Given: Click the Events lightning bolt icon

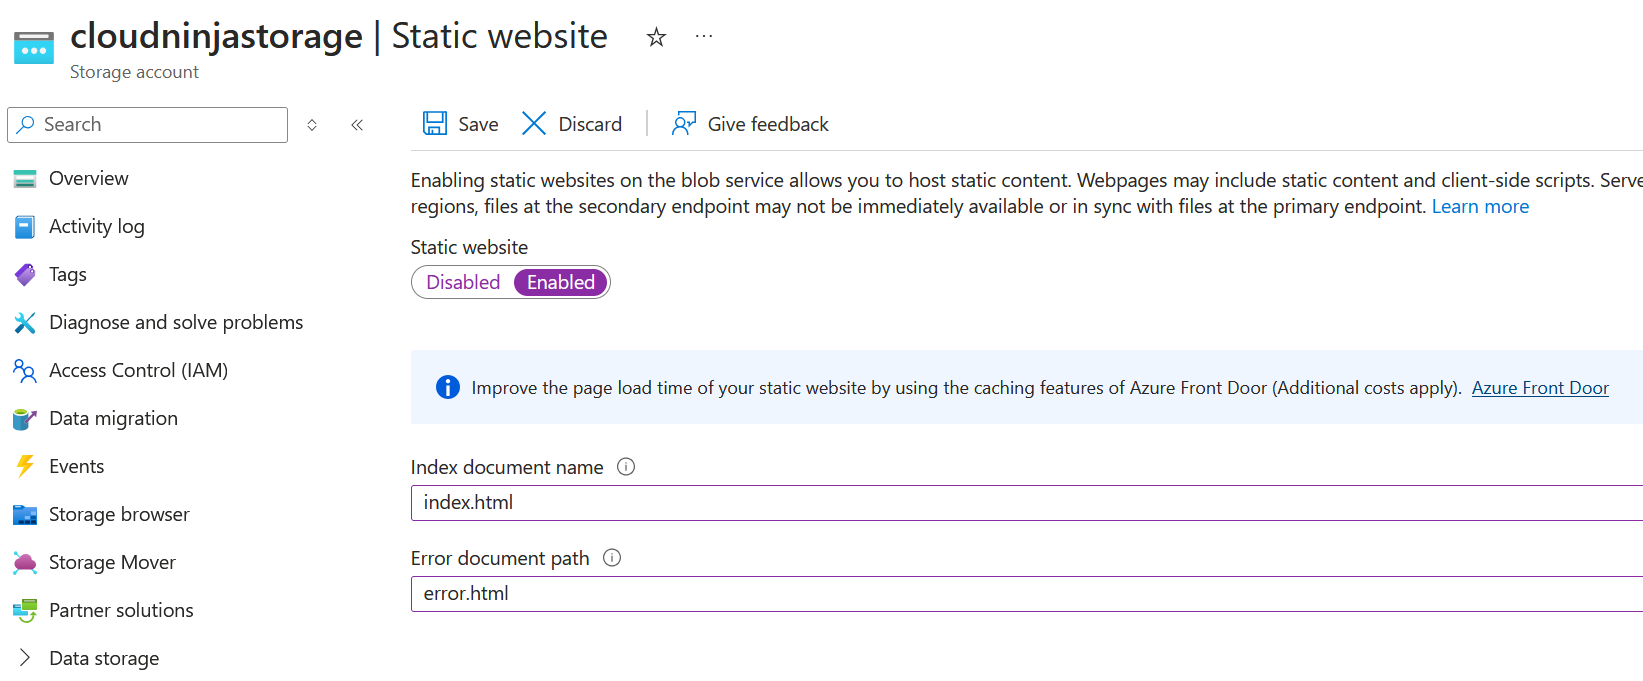Looking at the screenshot, I should click(25, 466).
